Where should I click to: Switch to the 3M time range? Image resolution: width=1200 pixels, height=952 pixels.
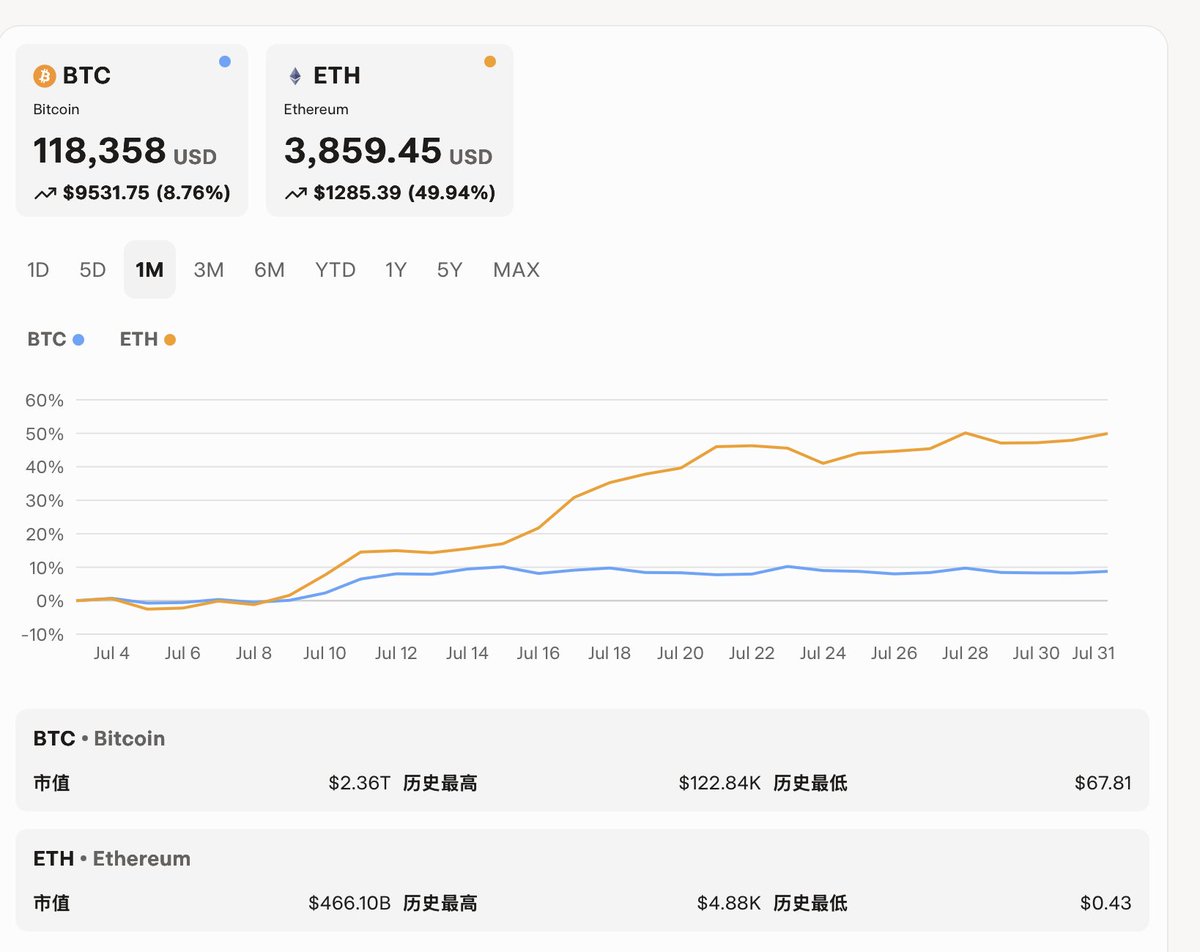[209, 270]
